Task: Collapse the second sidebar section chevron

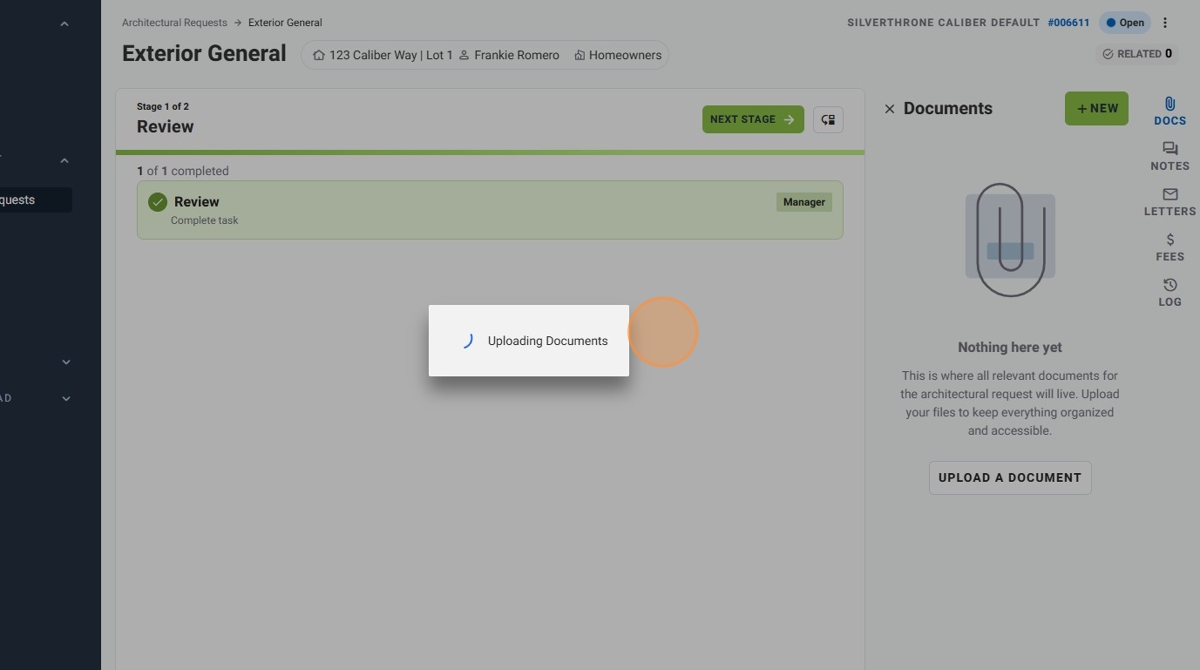Action: point(64,161)
